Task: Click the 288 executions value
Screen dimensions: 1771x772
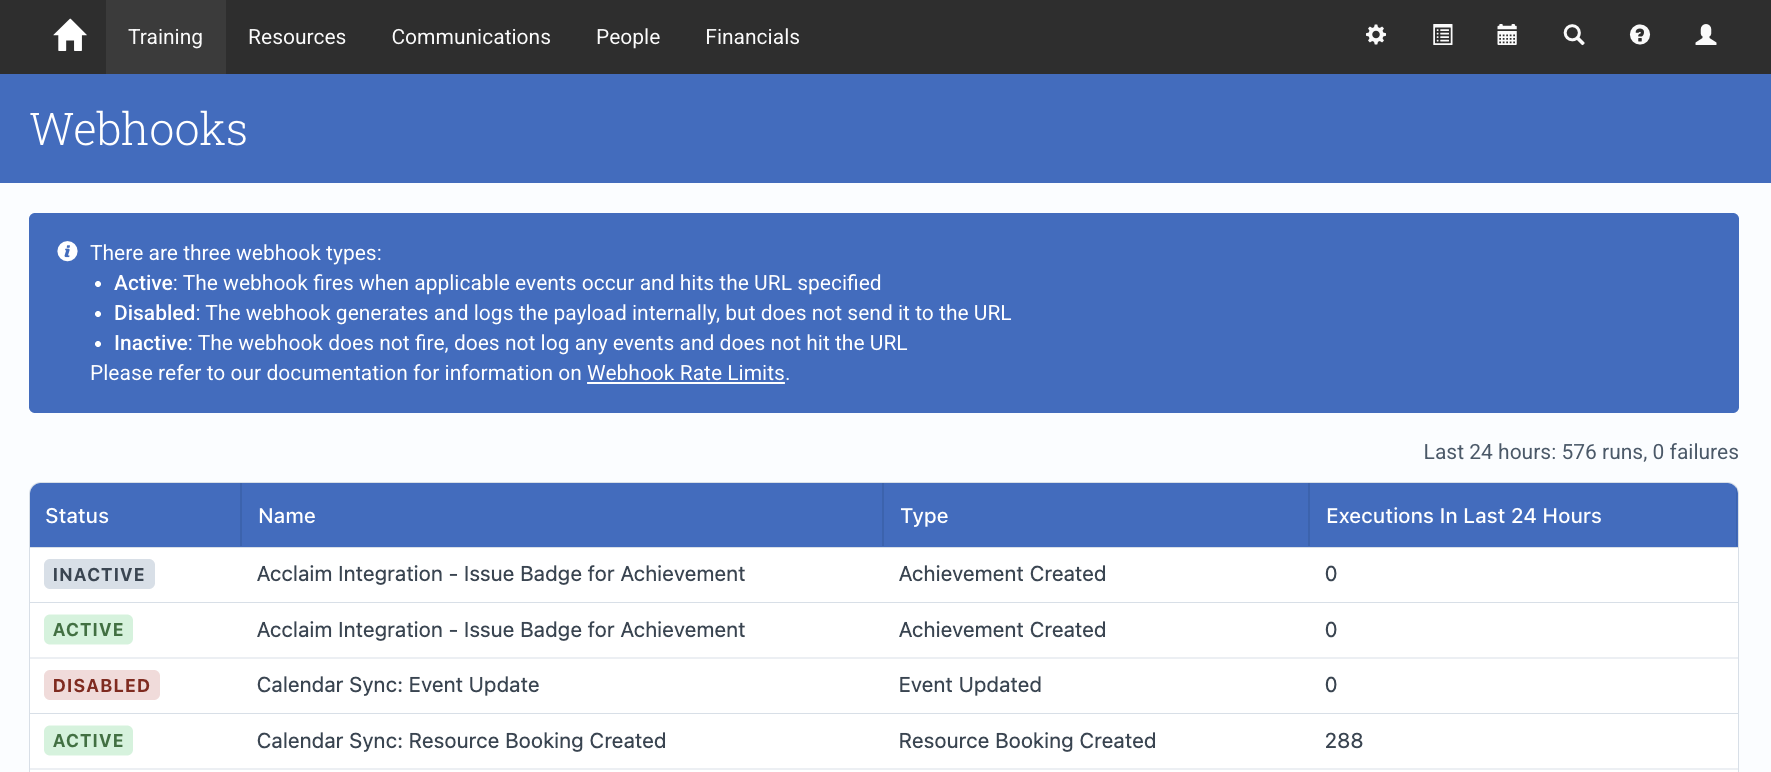Action: [x=1344, y=741]
